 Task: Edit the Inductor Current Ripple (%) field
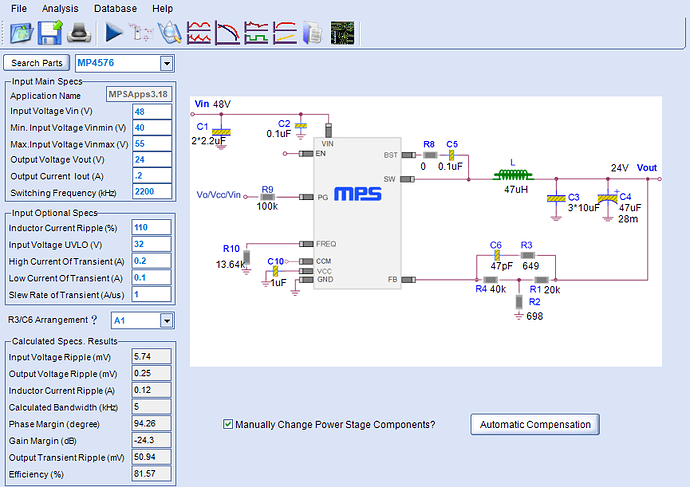coord(151,227)
